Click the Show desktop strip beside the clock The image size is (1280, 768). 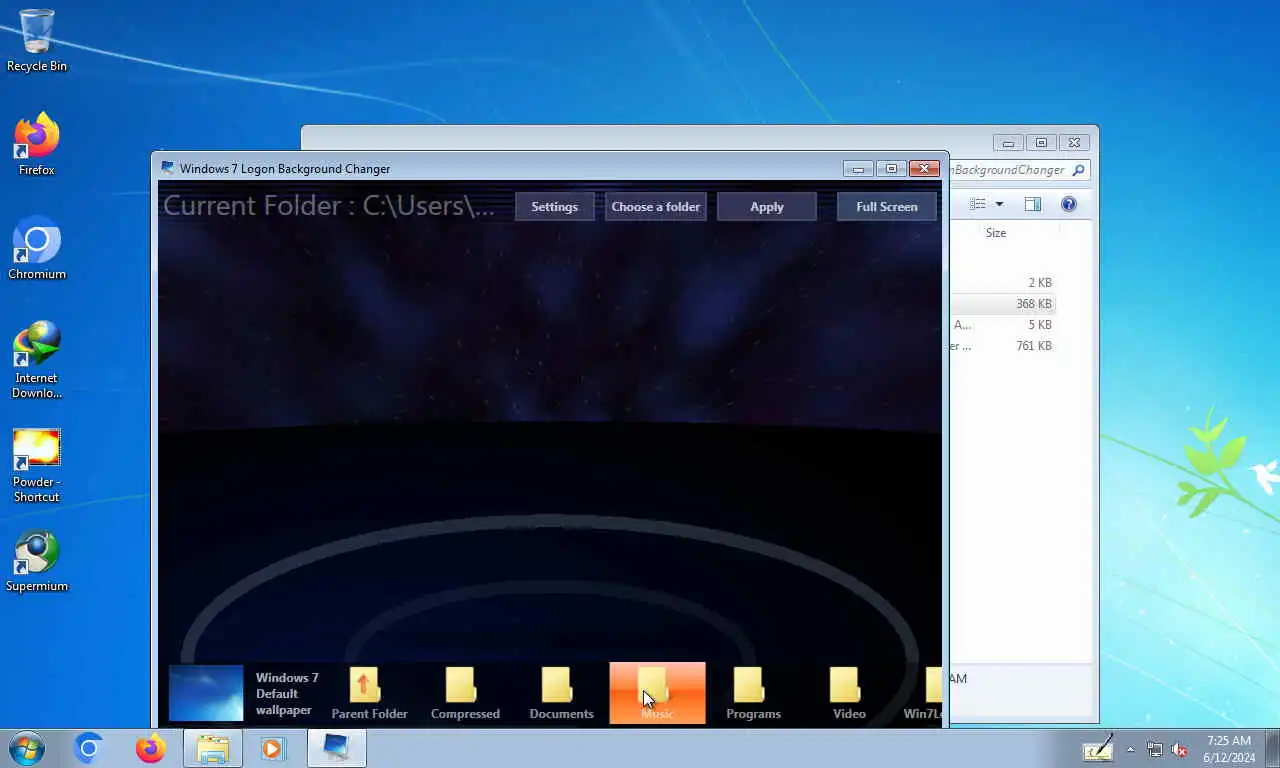point(1272,749)
